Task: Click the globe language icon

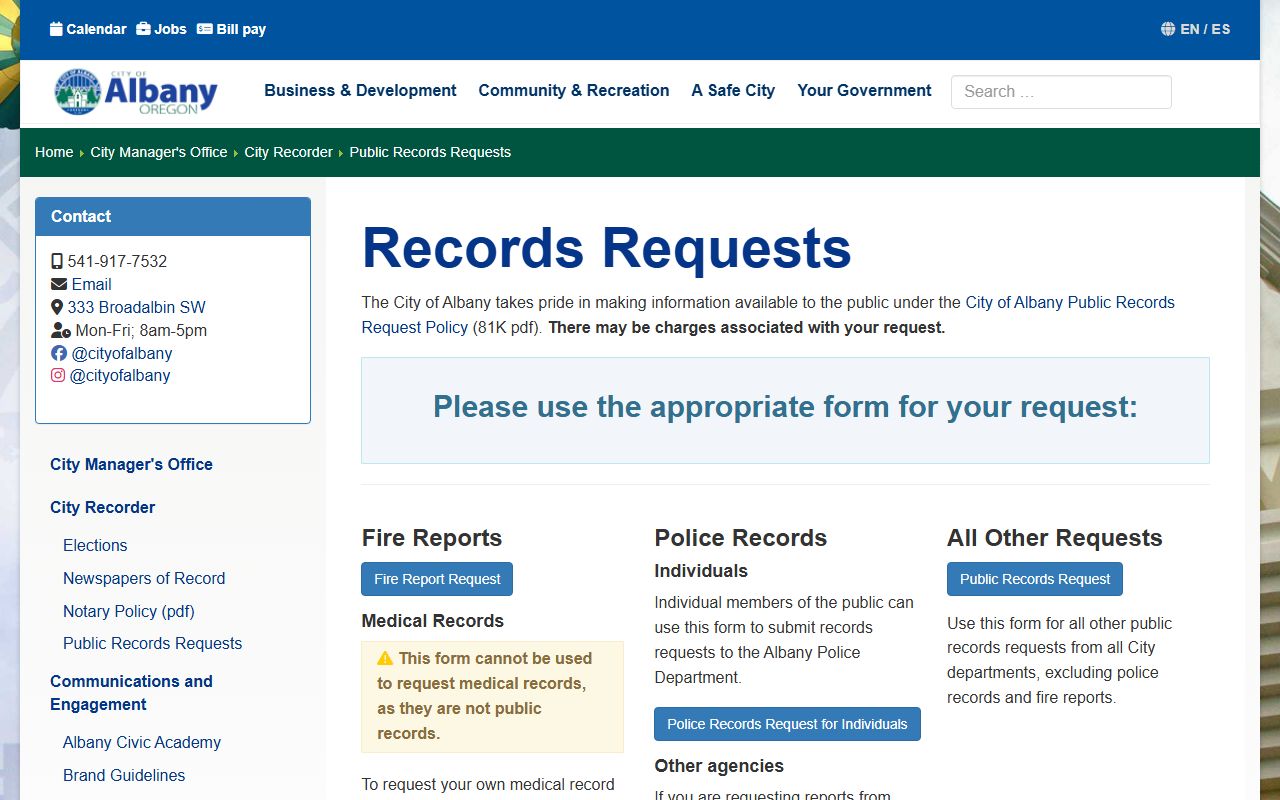Action: click(1168, 29)
